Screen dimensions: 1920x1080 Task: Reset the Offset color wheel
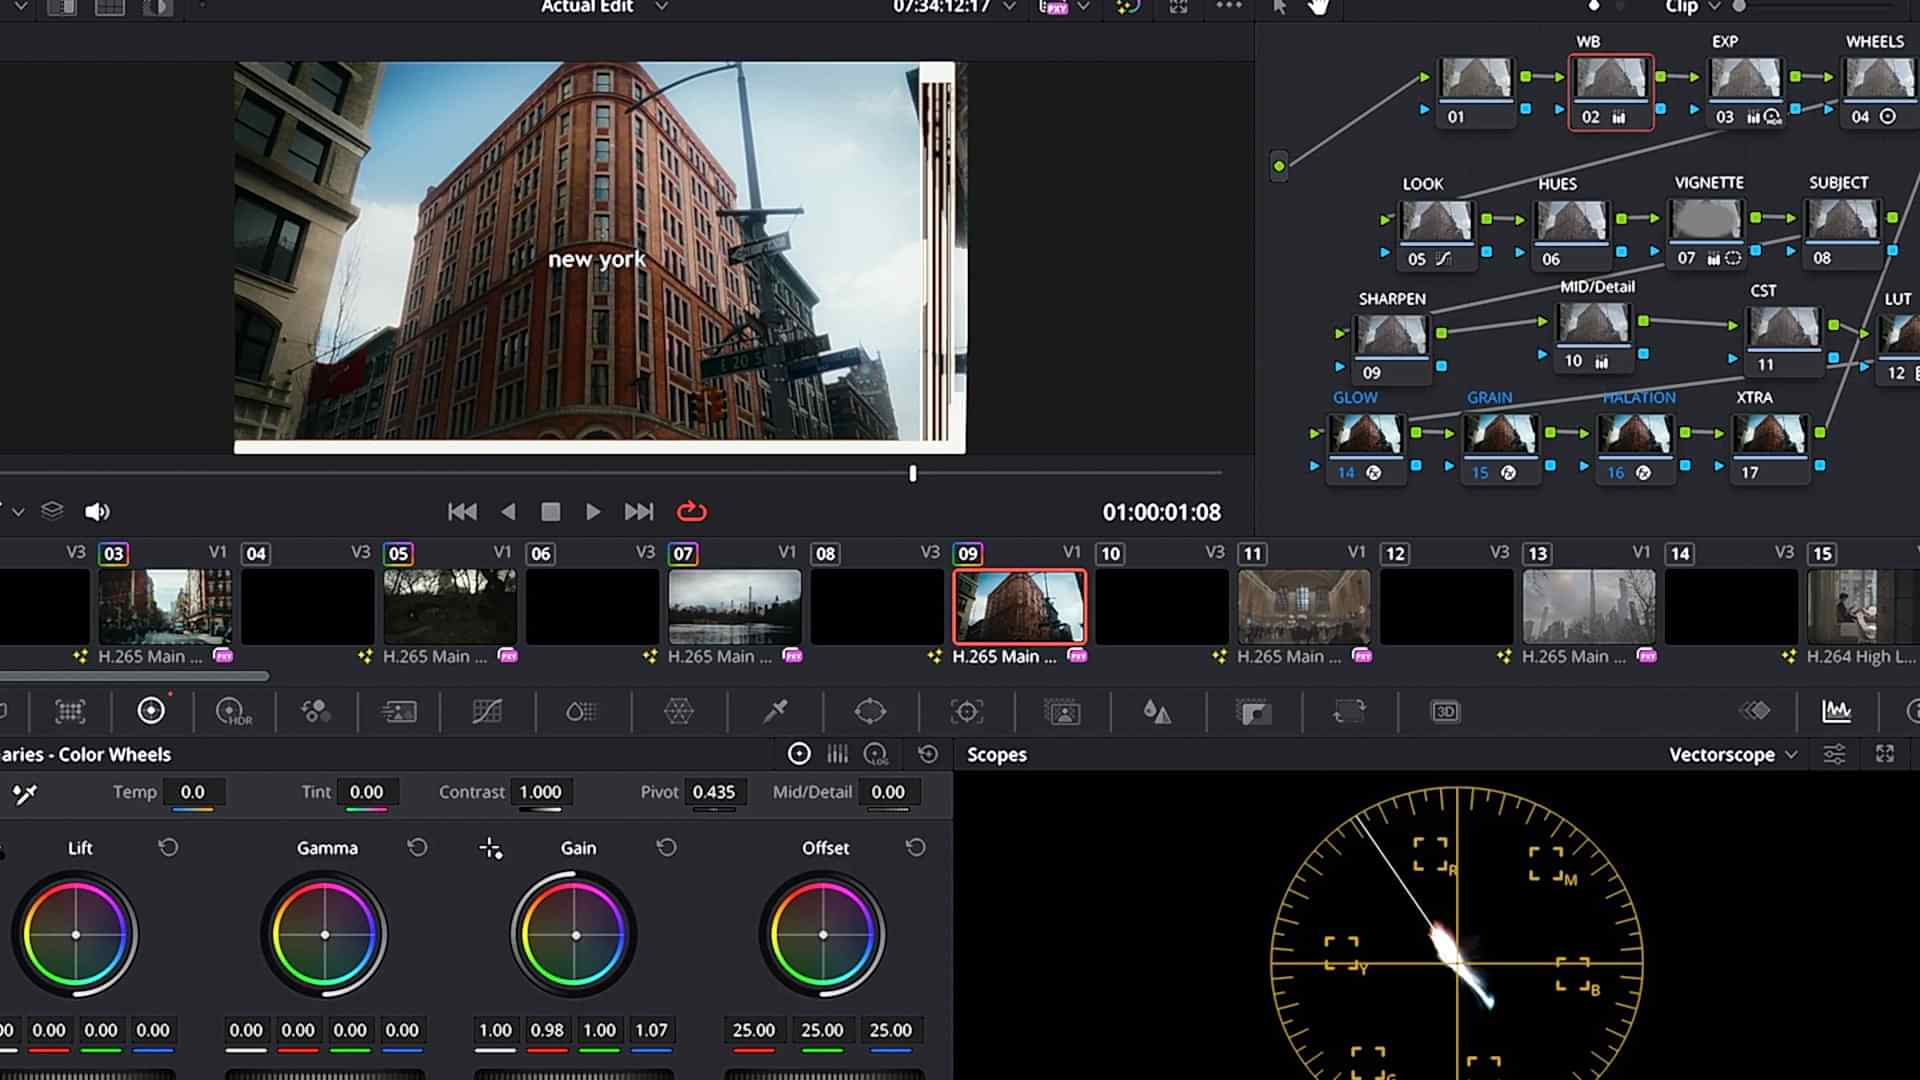pyautogui.click(x=915, y=848)
